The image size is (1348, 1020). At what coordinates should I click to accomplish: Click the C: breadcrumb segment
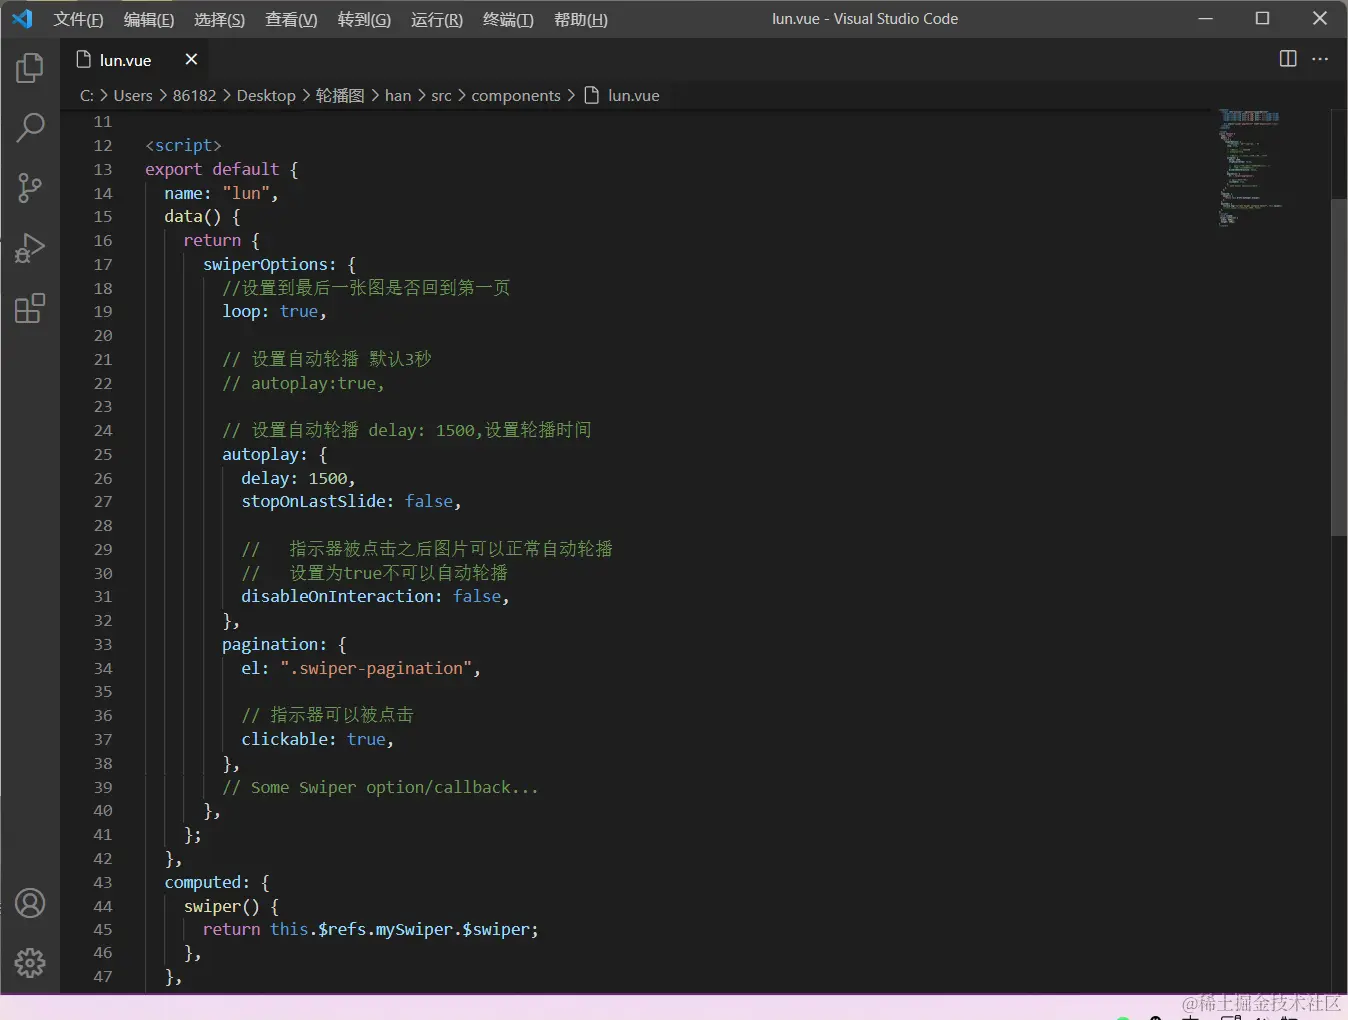(87, 96)
